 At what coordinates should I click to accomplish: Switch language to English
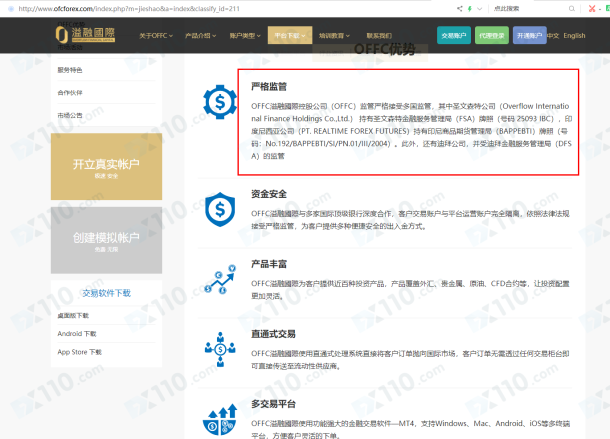(x=574, y=35)
